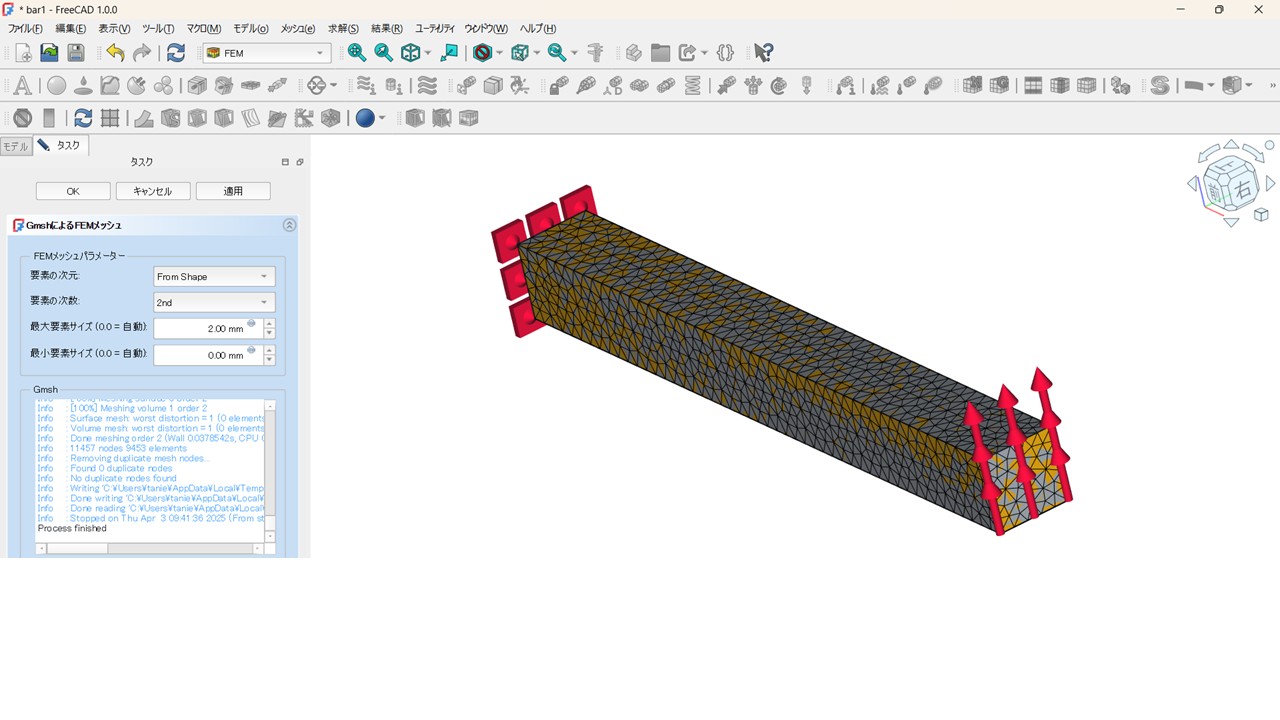The image size is (1280, 720).
Task: Click the spring constraint coil icon
Action: pos(693,86)
